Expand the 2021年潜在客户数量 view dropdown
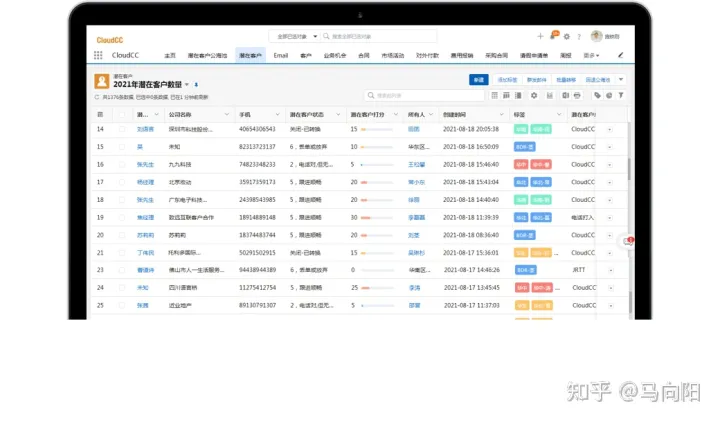 [186, 84]
